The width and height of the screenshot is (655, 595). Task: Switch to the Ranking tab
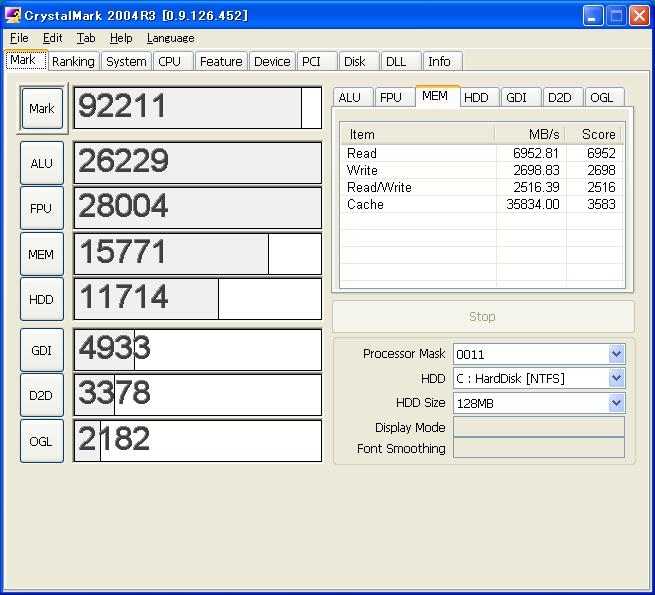73,61
